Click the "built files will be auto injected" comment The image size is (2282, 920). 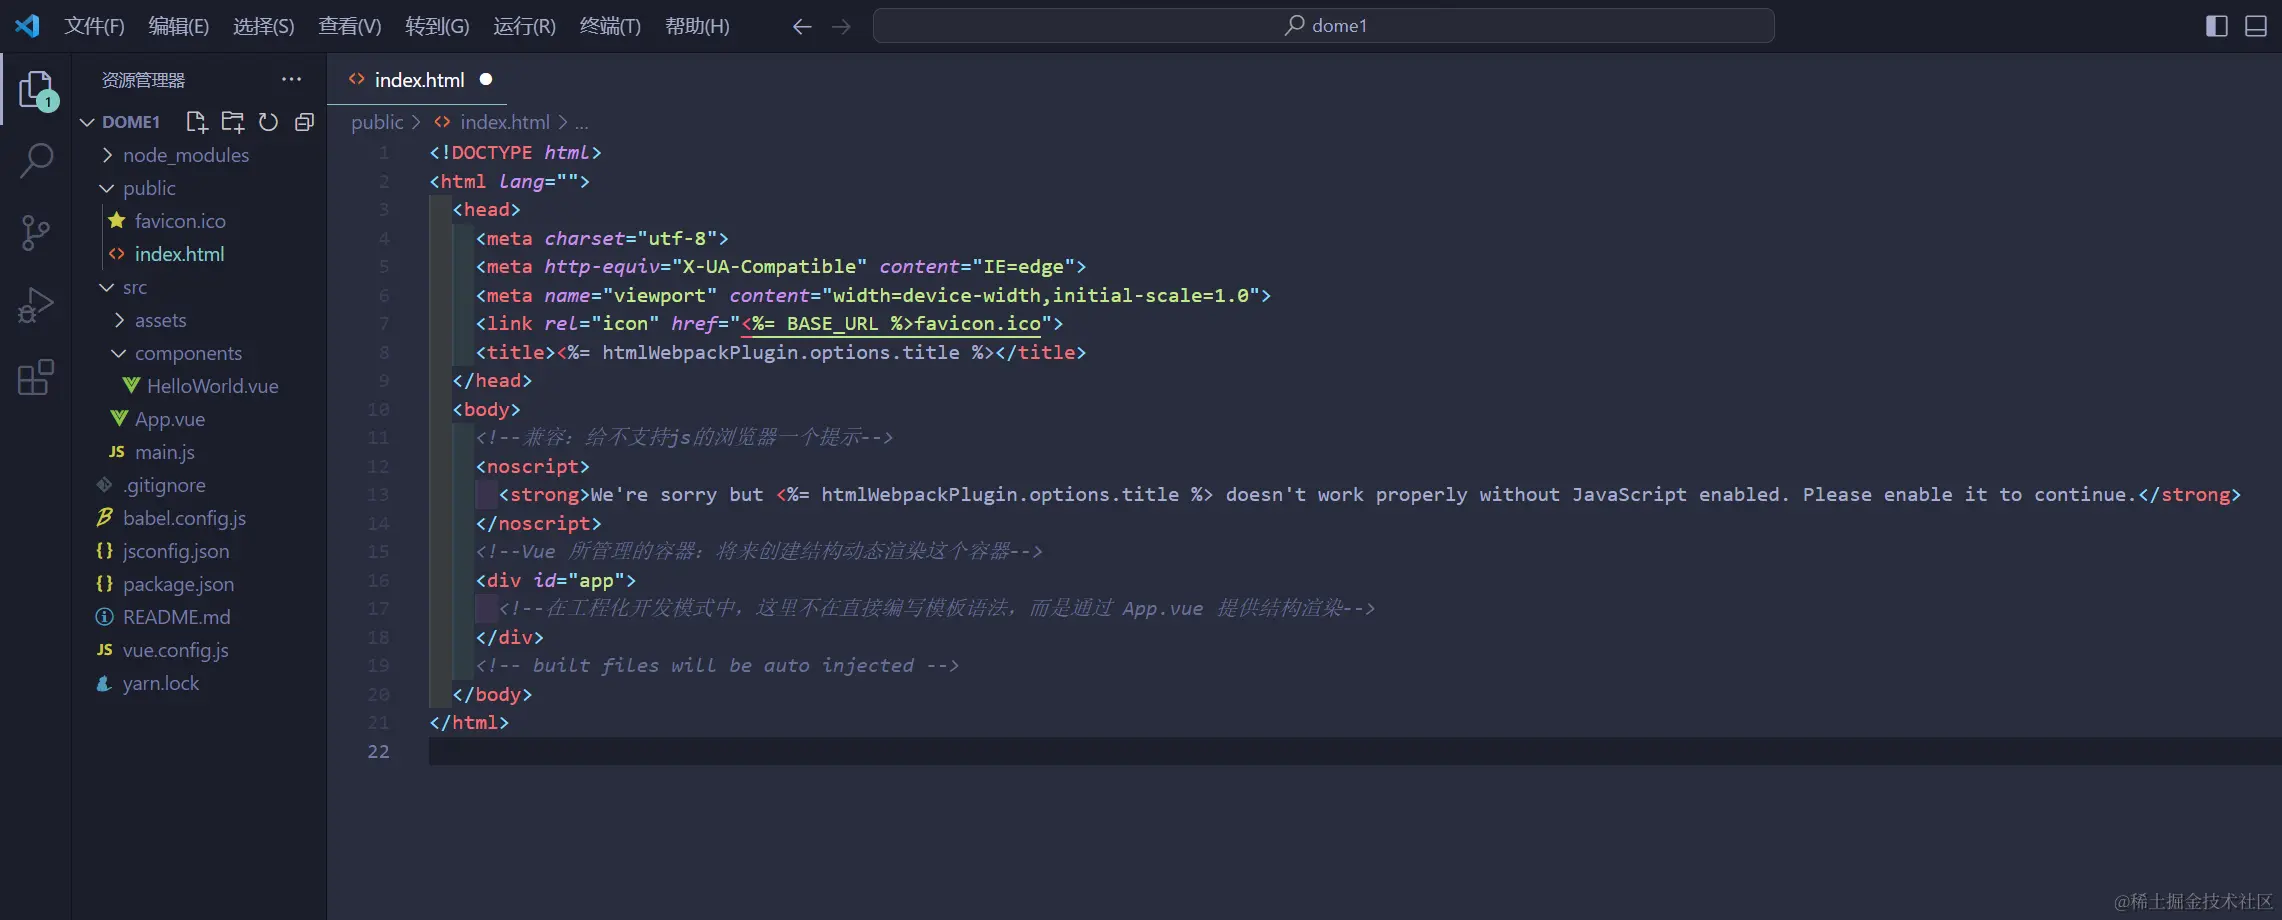[x=717, y=666]
